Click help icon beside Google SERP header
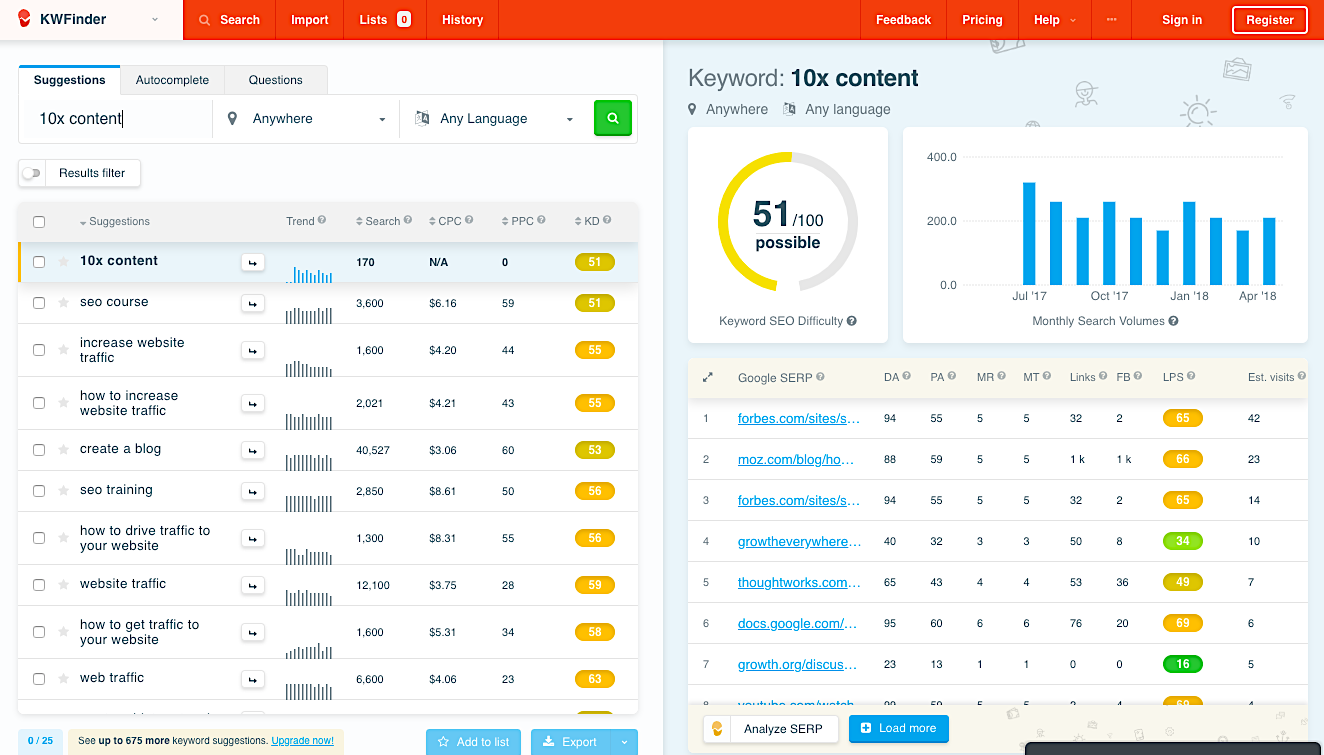 coord(820,377)
